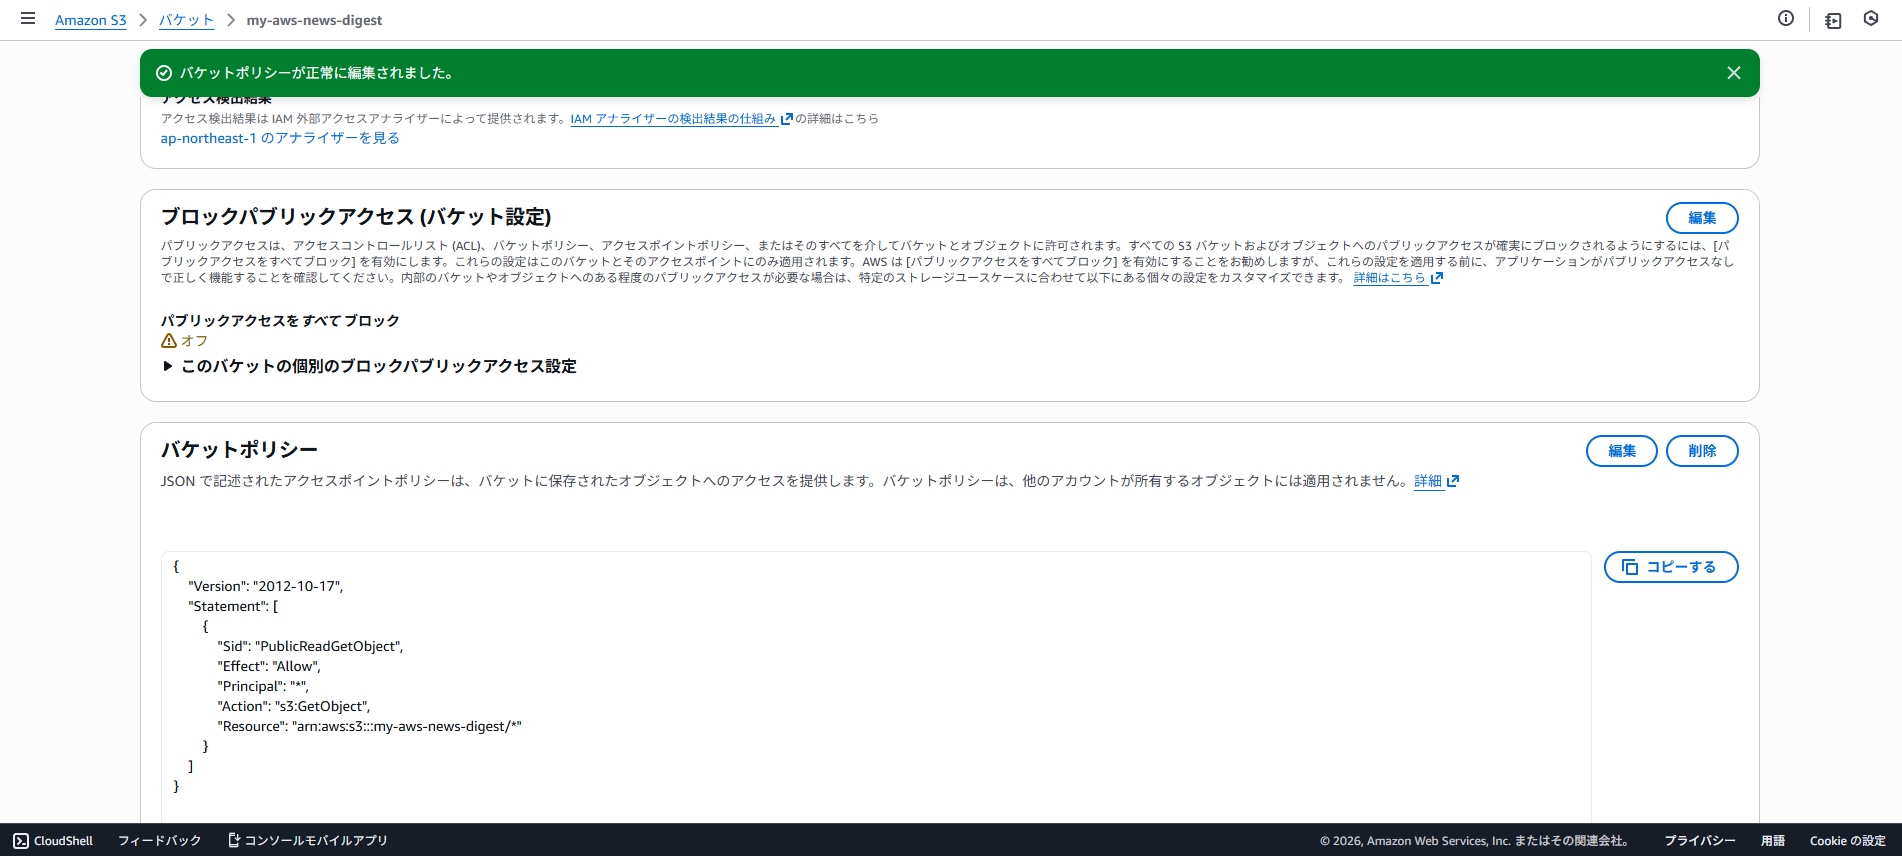Screen dimensions: 1902x856
Task: Open the hamburger navigation menu
Action: click(28, 19)
